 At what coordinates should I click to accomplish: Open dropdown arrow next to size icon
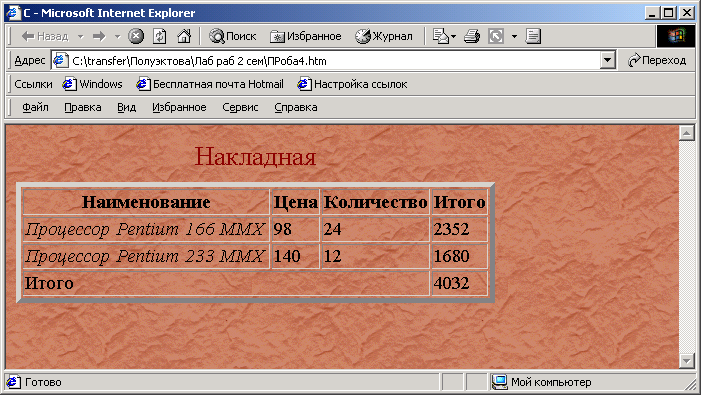point(514,36)
